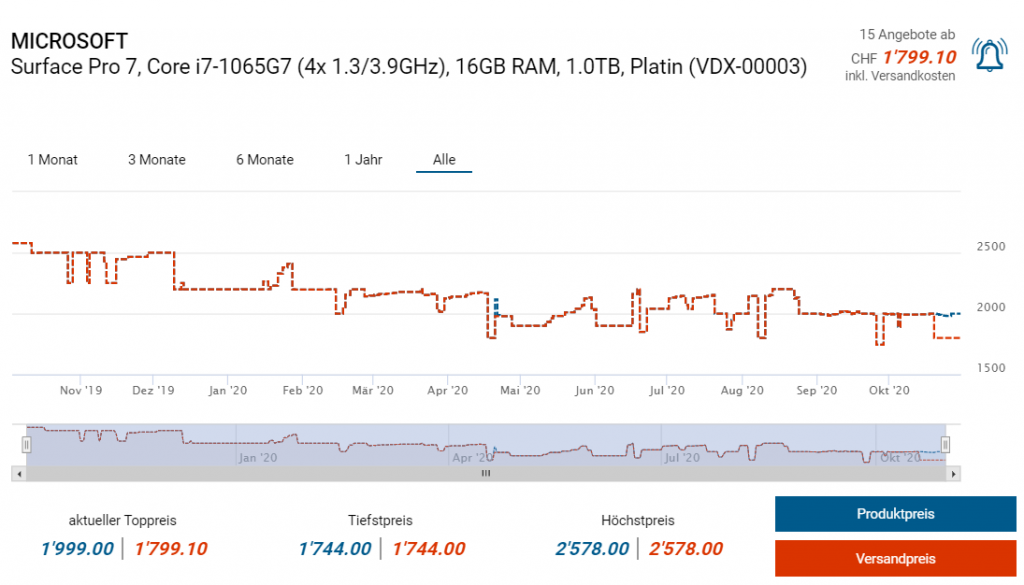1024x585 pixels.
Task: Click the Höchstpreis value 2'578.00 in blue
Action: pos(592,548)
